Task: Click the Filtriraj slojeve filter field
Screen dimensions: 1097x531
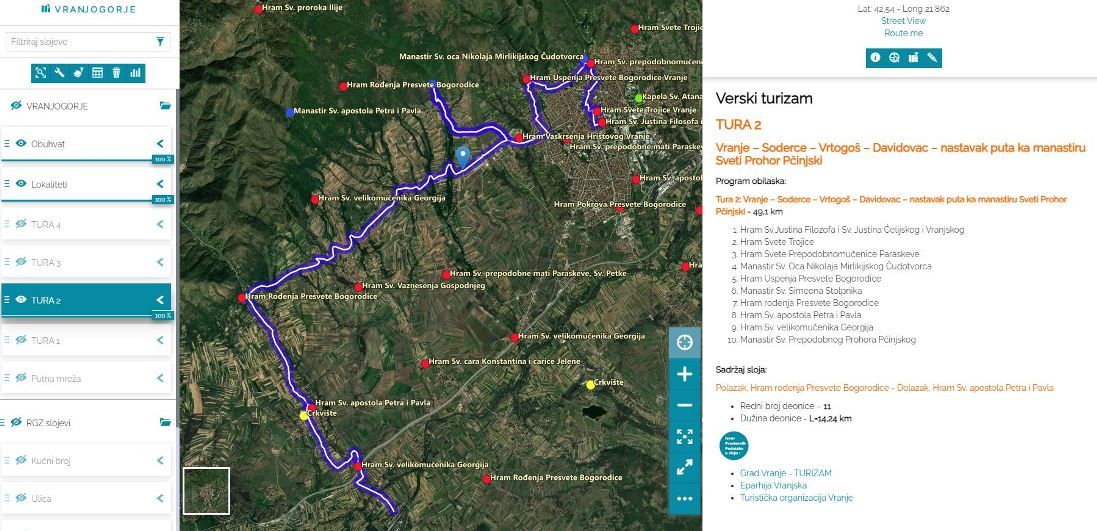Action: (78, 42)
